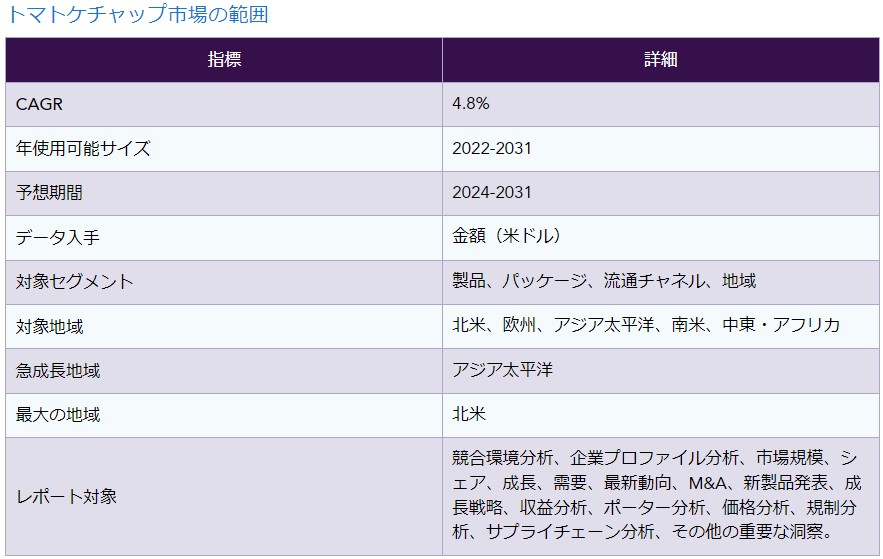Select the 2022-2031 value cell
Screen dimensions: 883x559
point(492,149)
